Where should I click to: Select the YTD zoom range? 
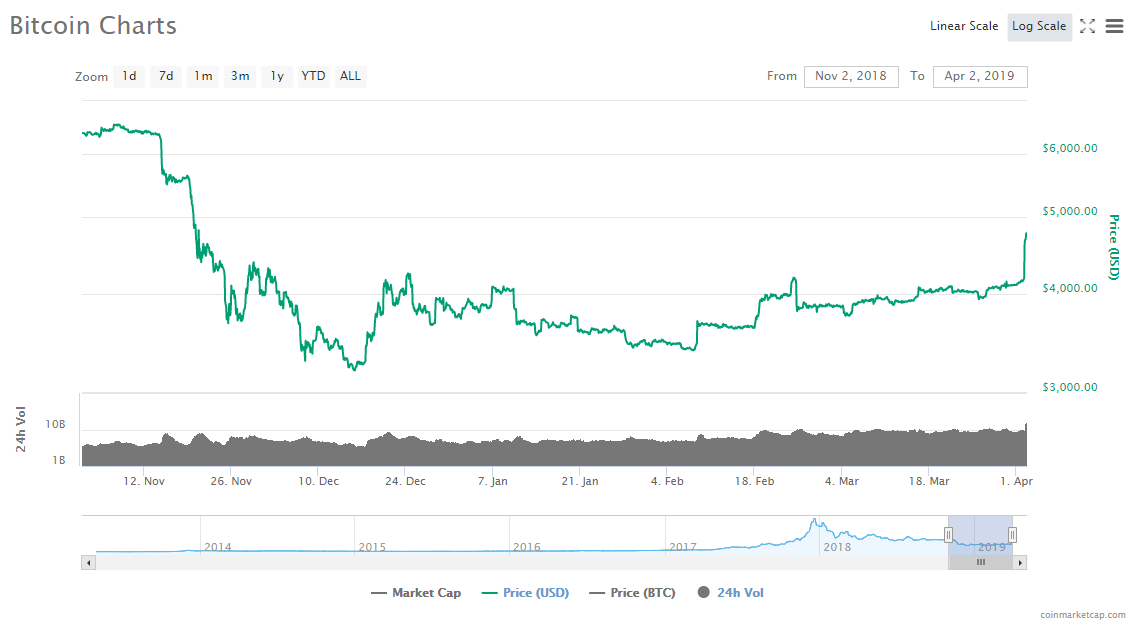[313, 76]
